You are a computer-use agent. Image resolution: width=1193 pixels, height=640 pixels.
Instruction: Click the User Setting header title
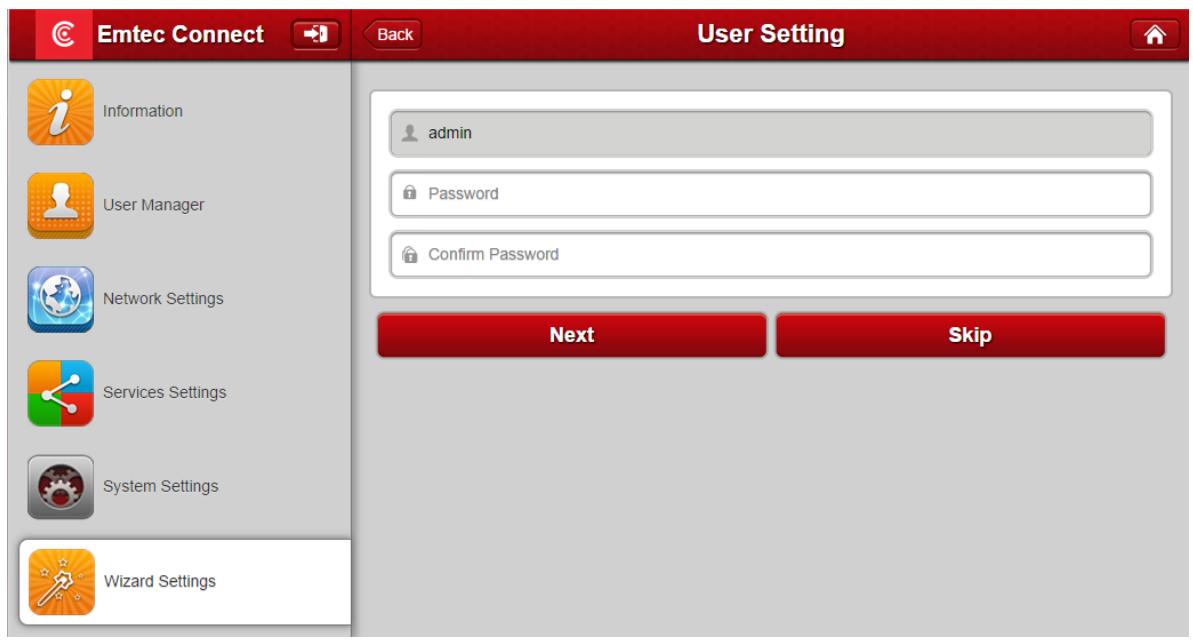pos(771,35)
